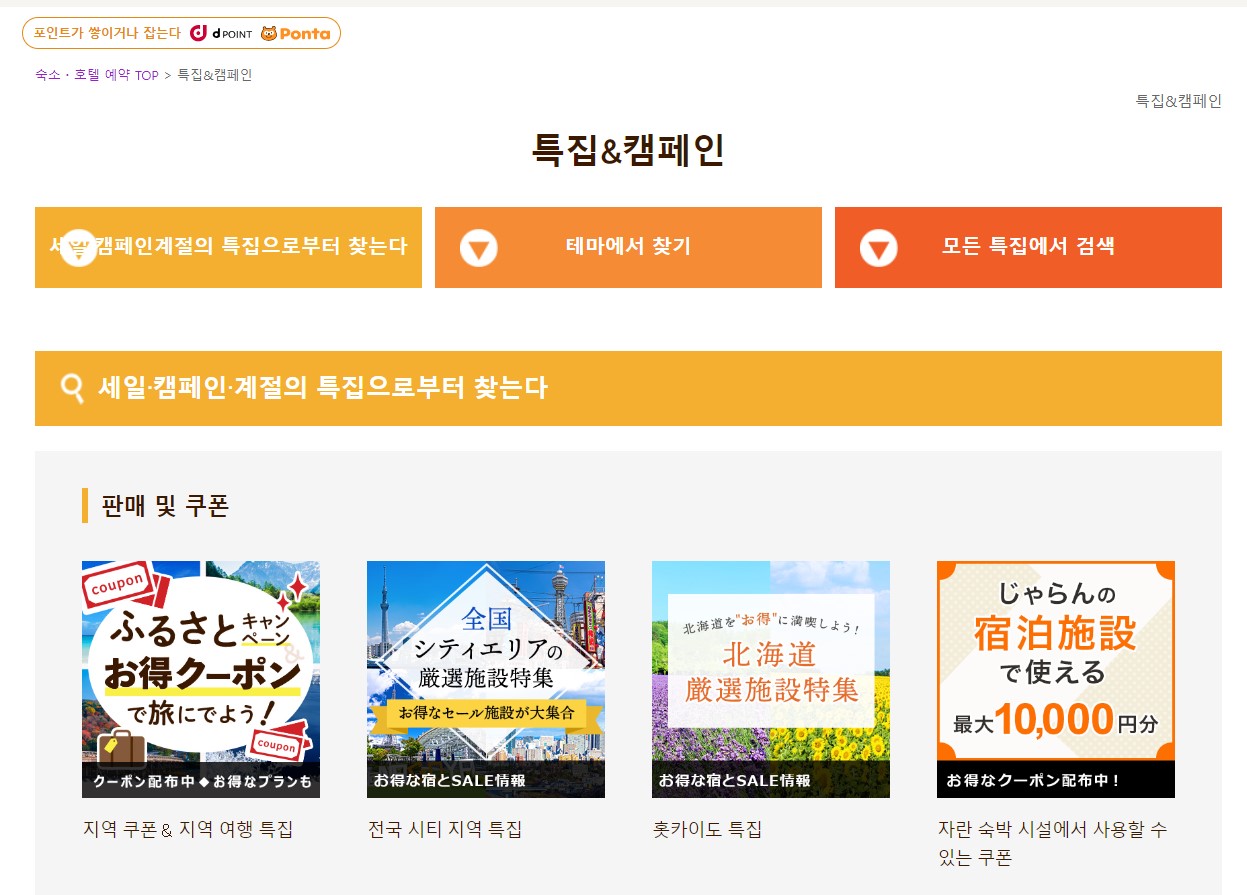
Task: Click the arrow icon on the yellow campaign banner
Action: coord(78,247)
